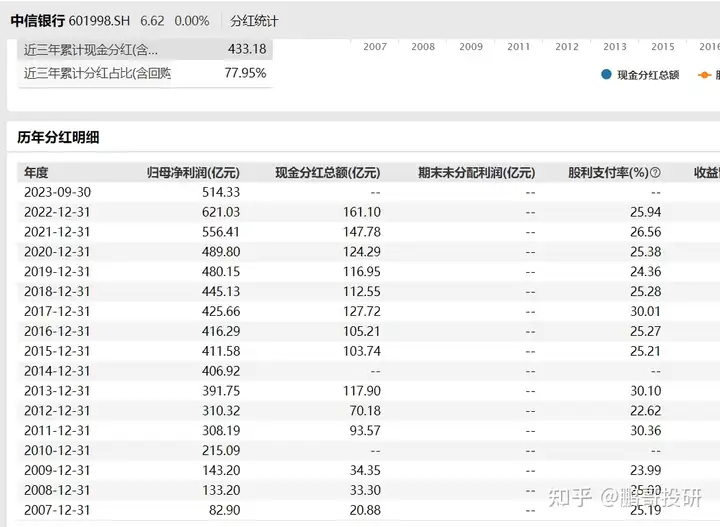Click net profit value 82.90
720x527 pixels.
pyautogui.click(x=225, y=510)
